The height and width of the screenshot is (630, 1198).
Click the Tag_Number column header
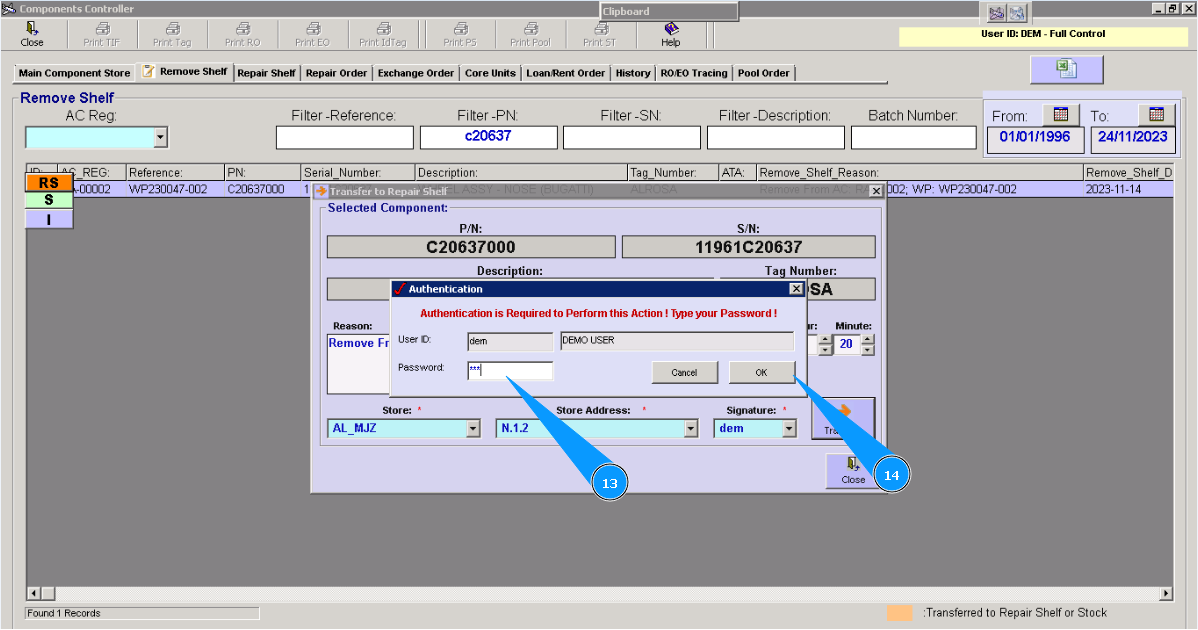tap(672, 173)
